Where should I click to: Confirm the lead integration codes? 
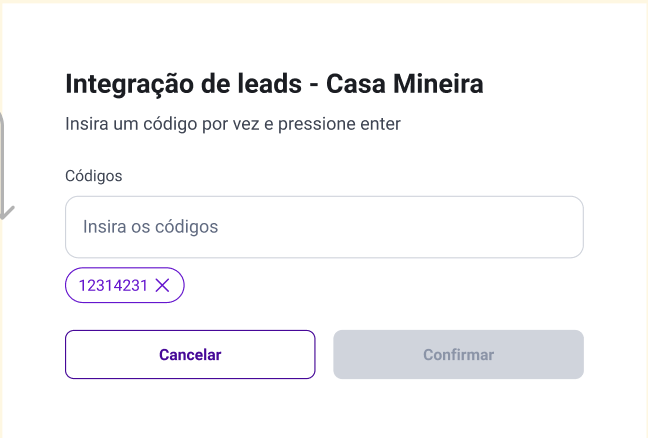pos(458,355)
